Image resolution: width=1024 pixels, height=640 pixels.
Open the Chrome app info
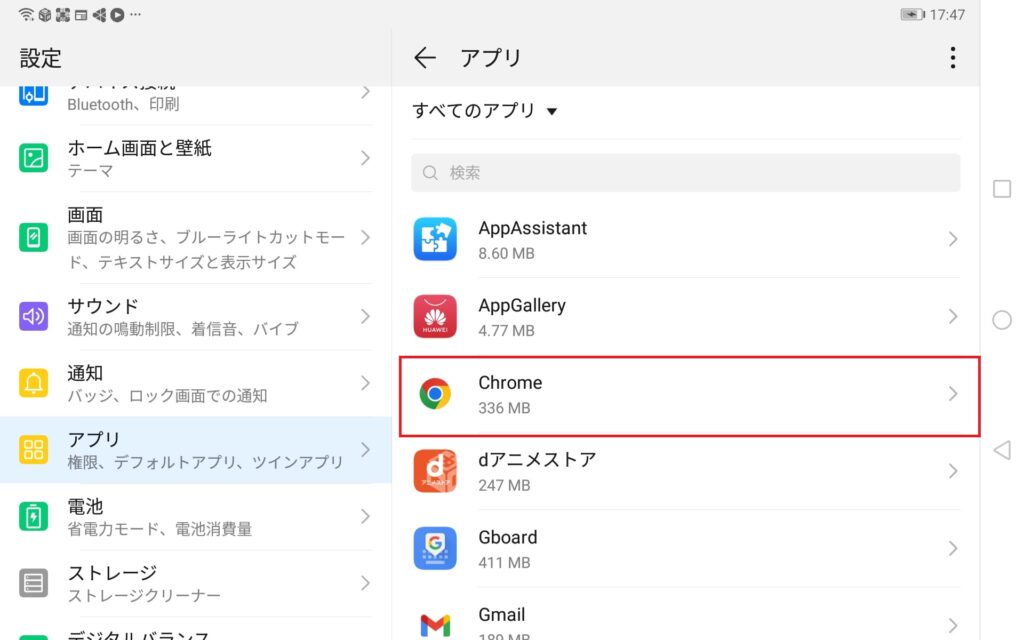[689, 396]
